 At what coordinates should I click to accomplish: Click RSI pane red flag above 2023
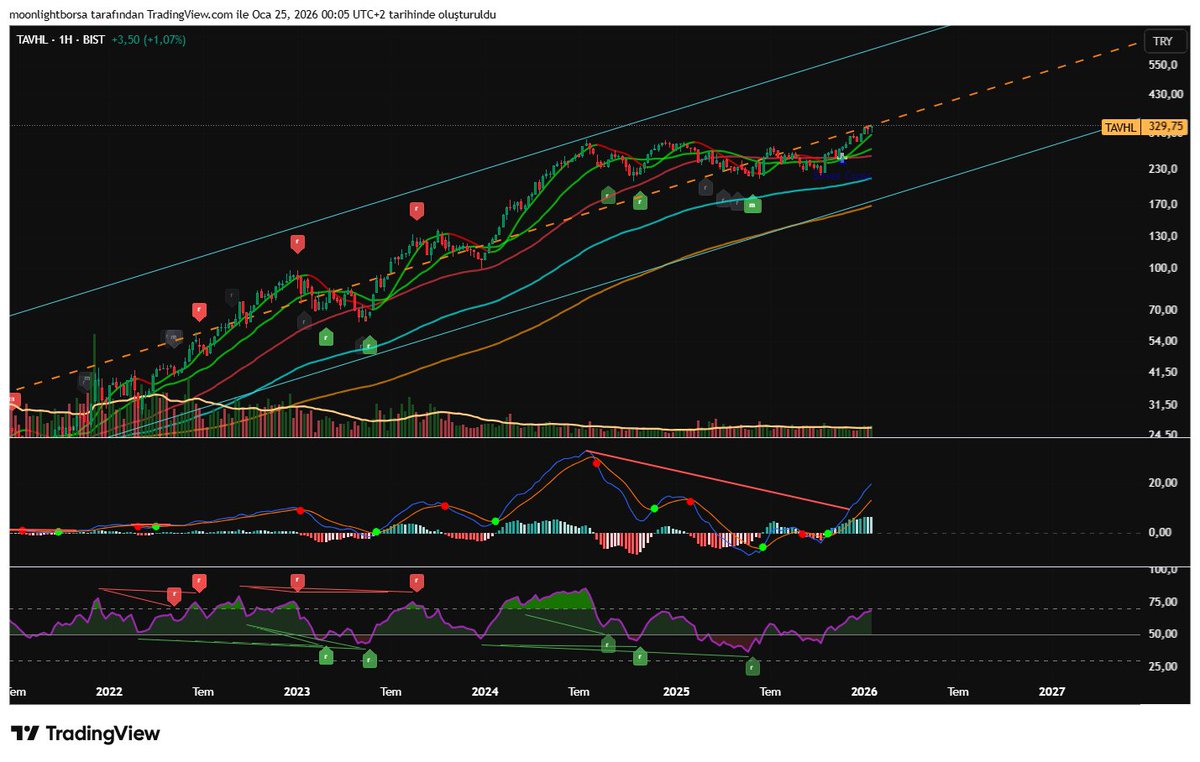297,581
